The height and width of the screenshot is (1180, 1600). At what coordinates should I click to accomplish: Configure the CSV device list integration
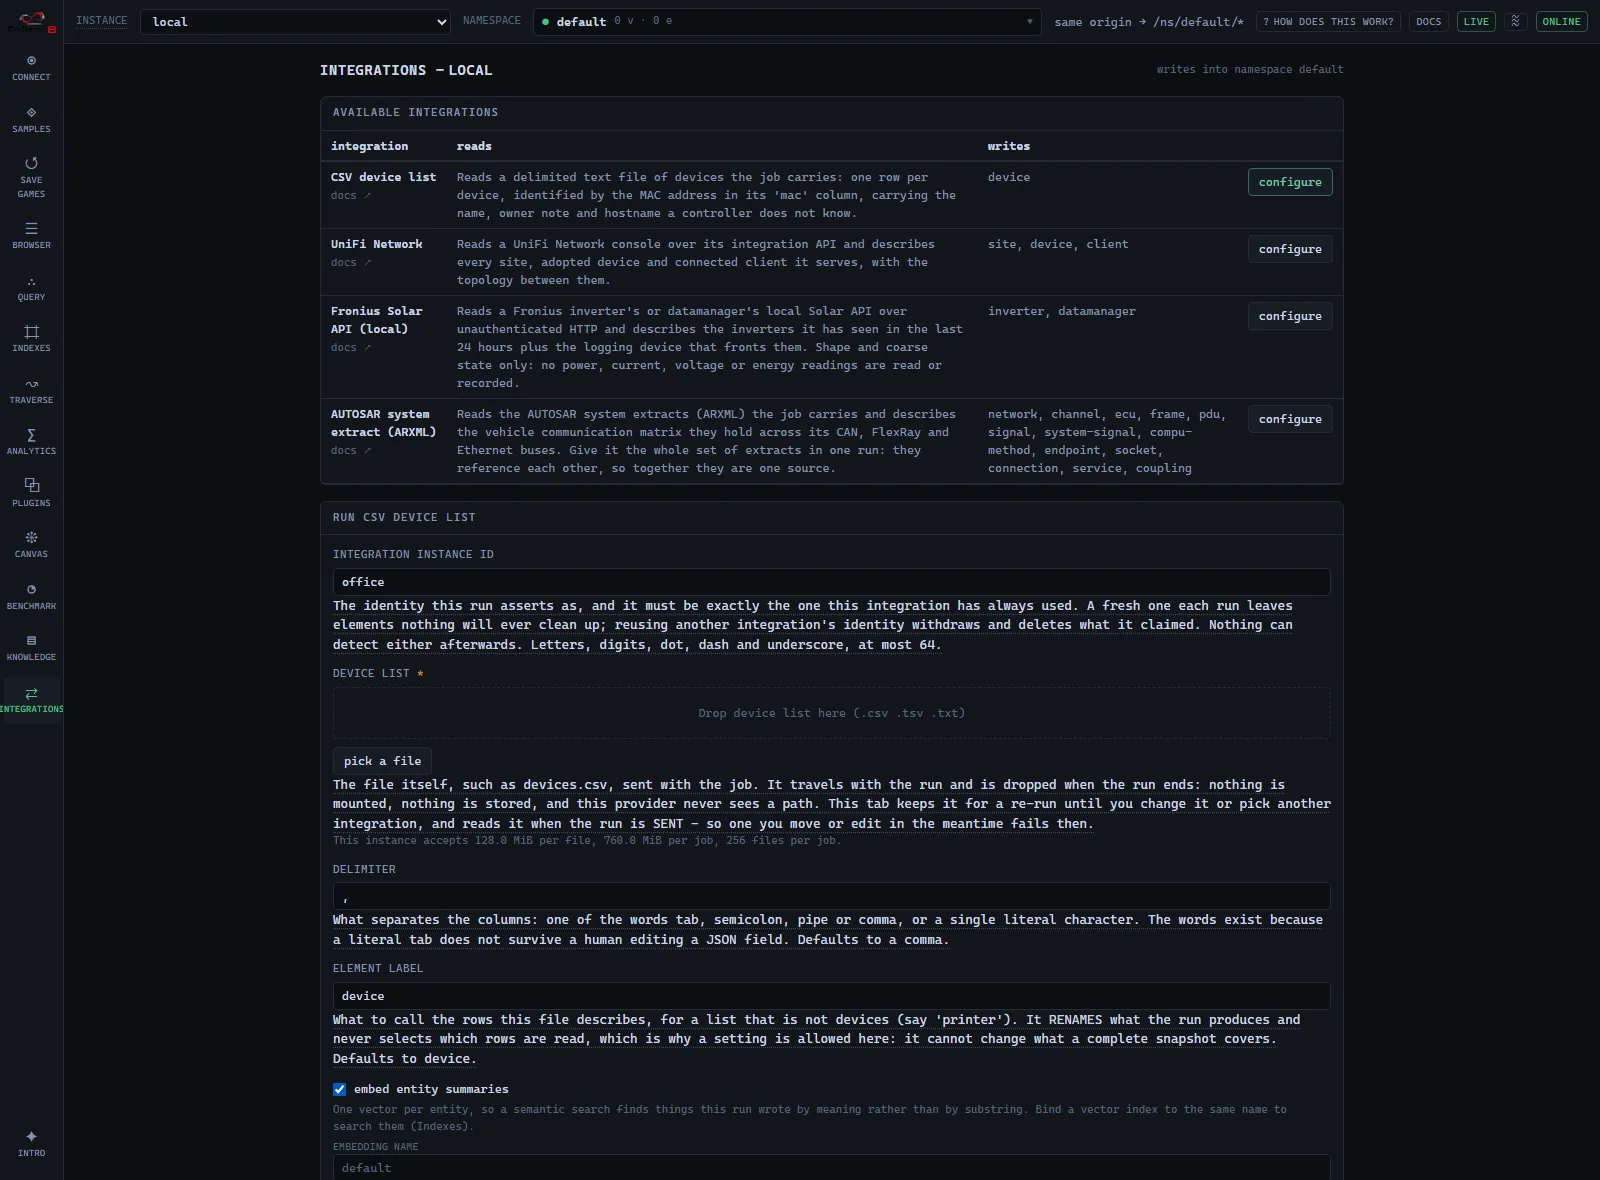(1290, 182)
